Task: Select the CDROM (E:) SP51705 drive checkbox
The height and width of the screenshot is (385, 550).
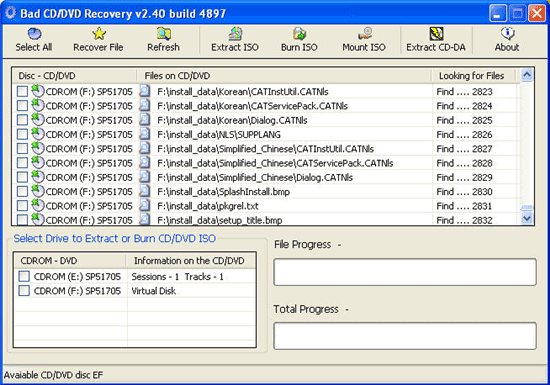Action: (24, 276)
